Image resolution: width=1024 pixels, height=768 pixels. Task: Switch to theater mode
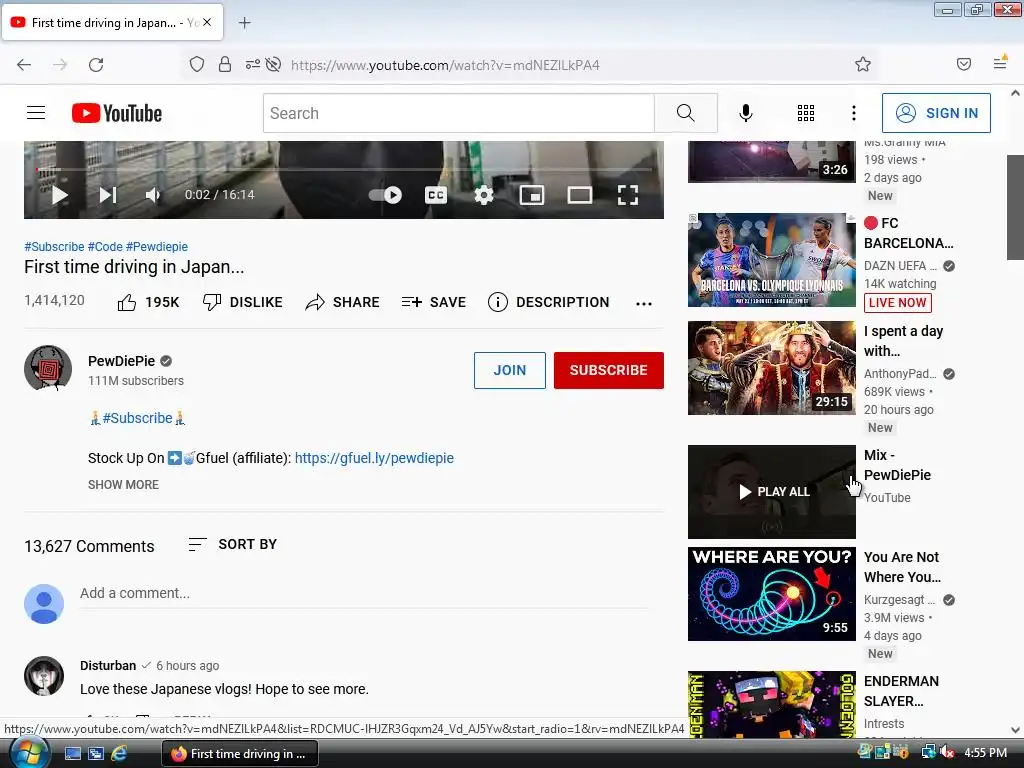pos(579,195)
